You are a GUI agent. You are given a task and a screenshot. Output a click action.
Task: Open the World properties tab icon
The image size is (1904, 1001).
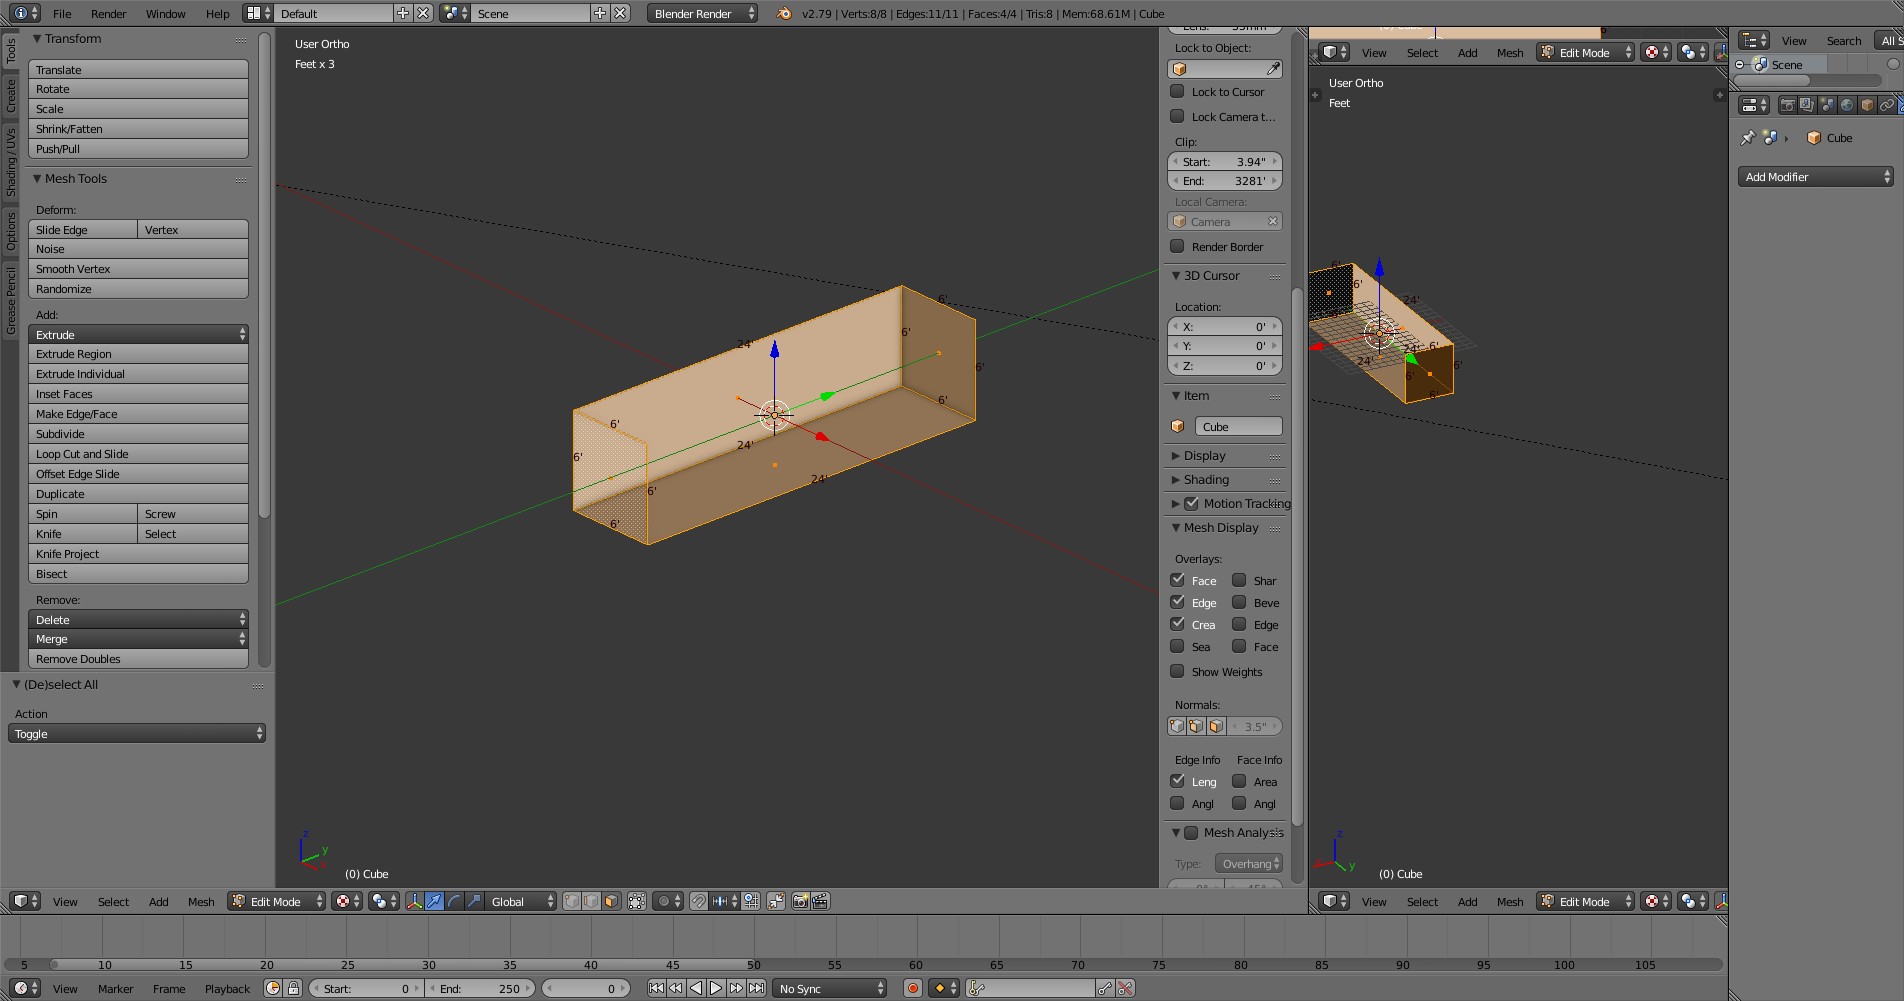click(x=1847, y=104)
